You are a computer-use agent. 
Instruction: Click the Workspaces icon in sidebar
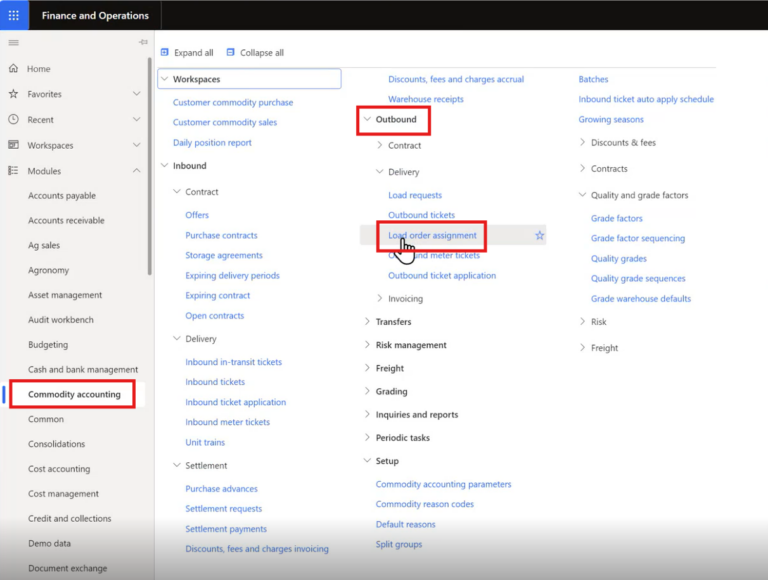pos(13,145)
